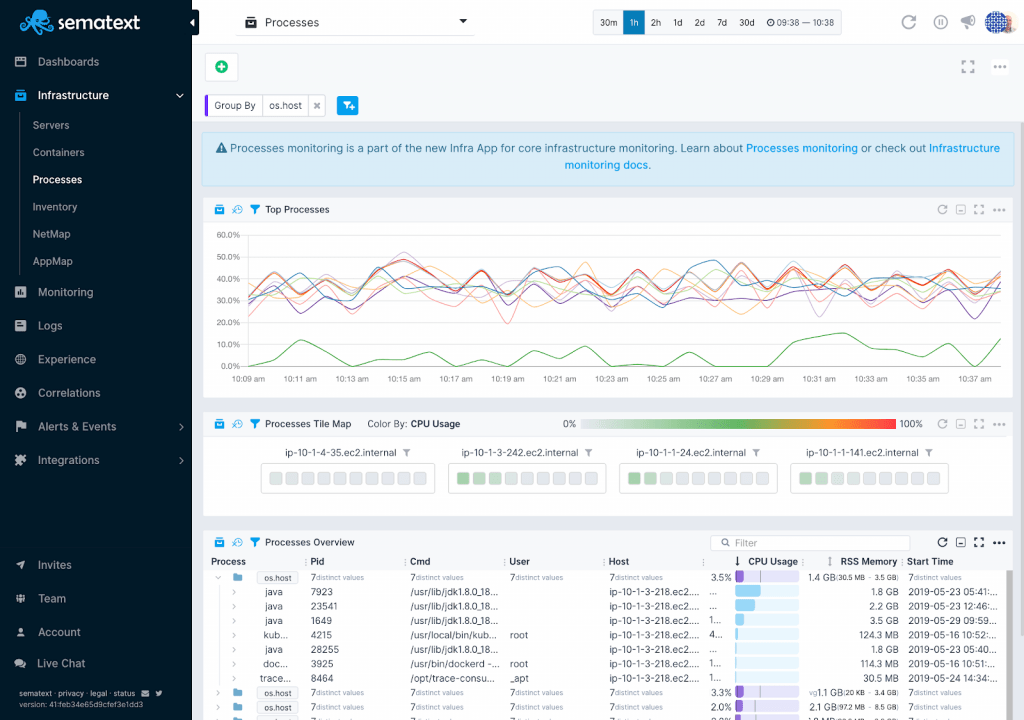This screenshot has height=720, width=1024.
Task: Click the green add component button
Action: (x=220, y=67)
